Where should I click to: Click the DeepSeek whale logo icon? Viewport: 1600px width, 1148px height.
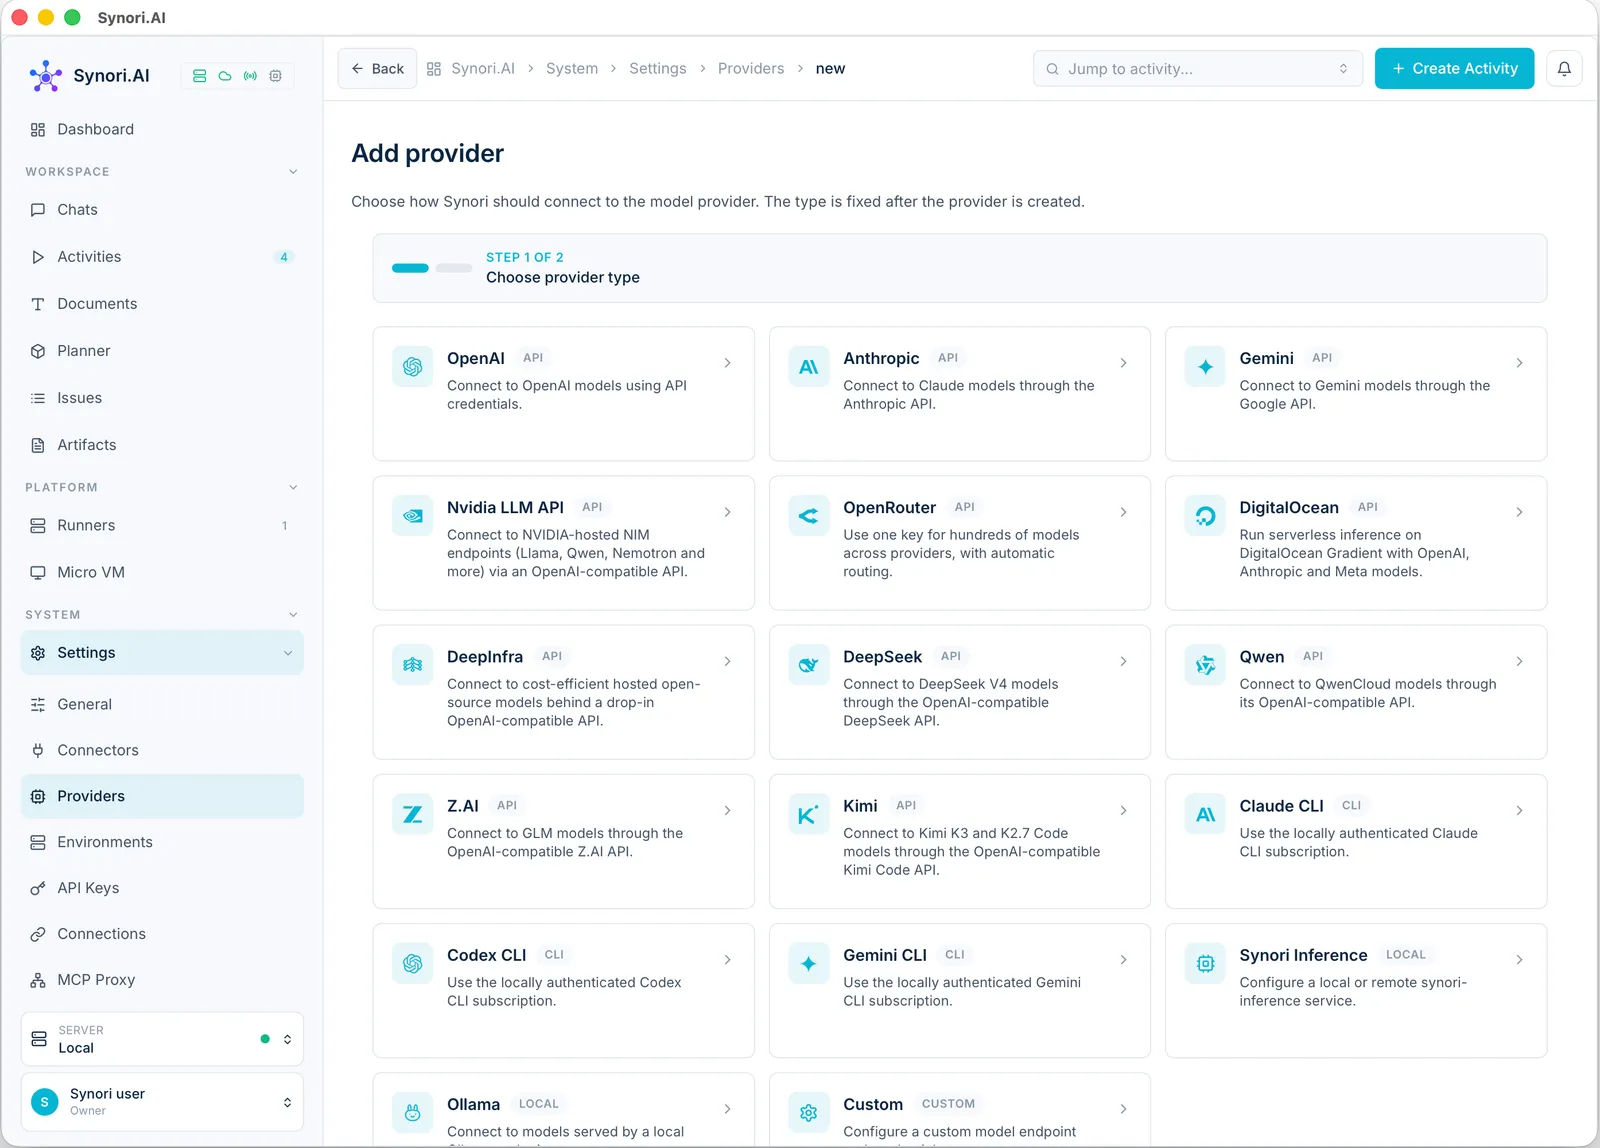808,665
